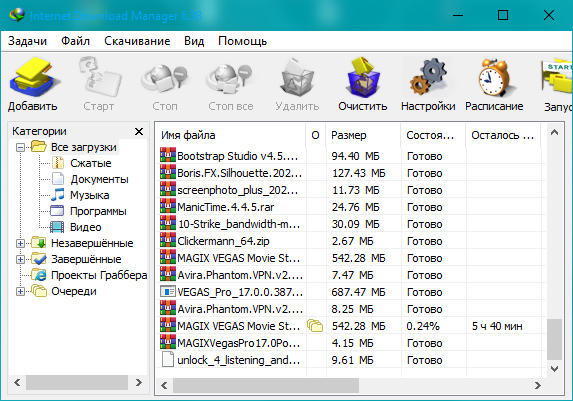The height and width of the screenshot is (401, 573).
Task: Click the 8.25 МБ size cell
Action: 352,309
